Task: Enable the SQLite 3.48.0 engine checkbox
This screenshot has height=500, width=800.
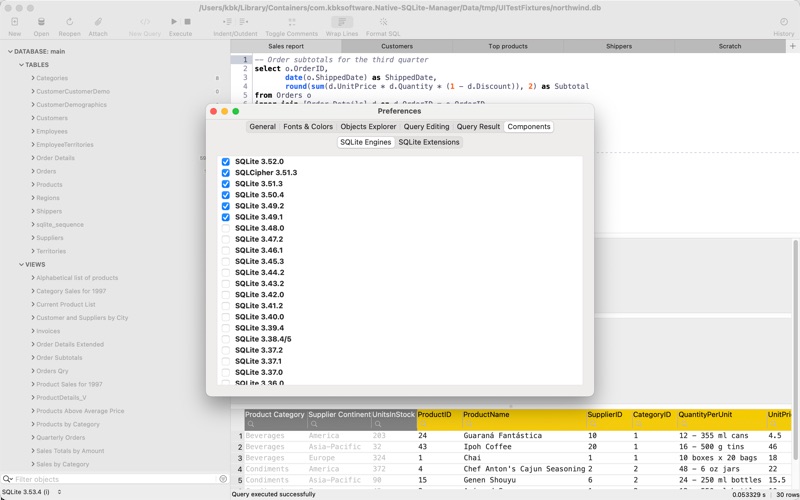Action: click(226, 228)
